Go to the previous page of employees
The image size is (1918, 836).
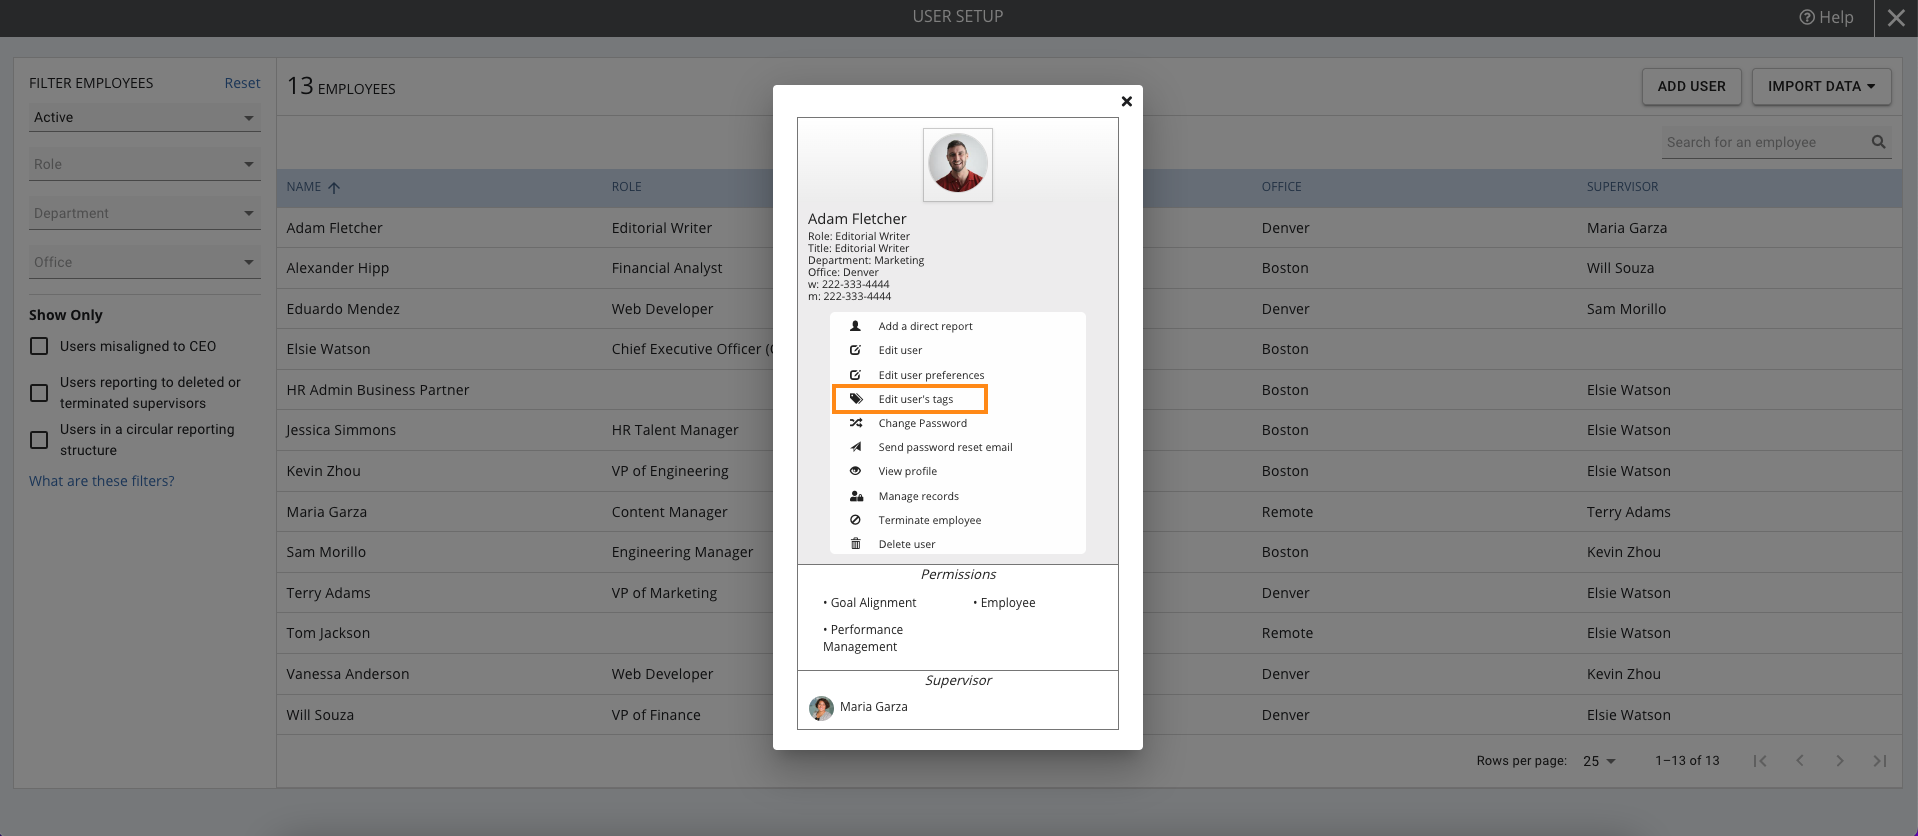(1800, 761)
